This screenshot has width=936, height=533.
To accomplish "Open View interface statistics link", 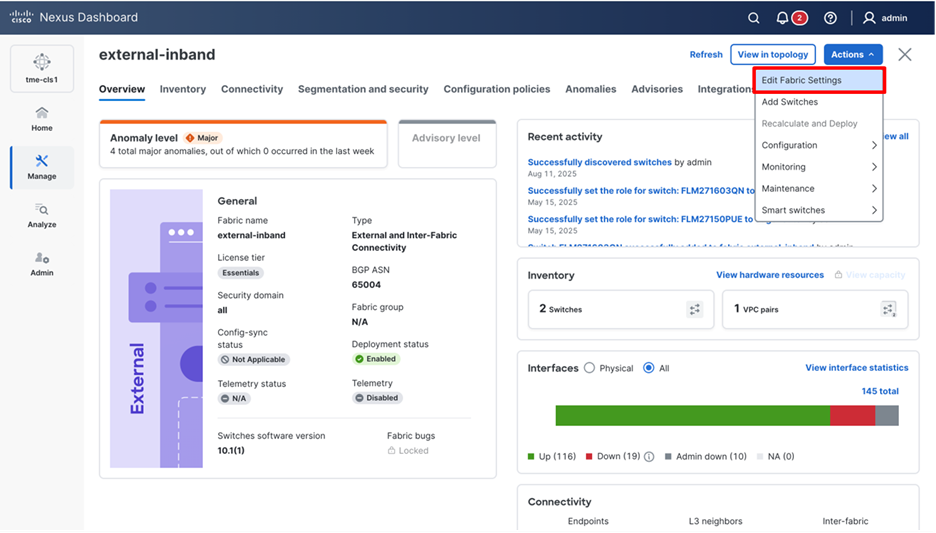I will click(x=857, y=368).
